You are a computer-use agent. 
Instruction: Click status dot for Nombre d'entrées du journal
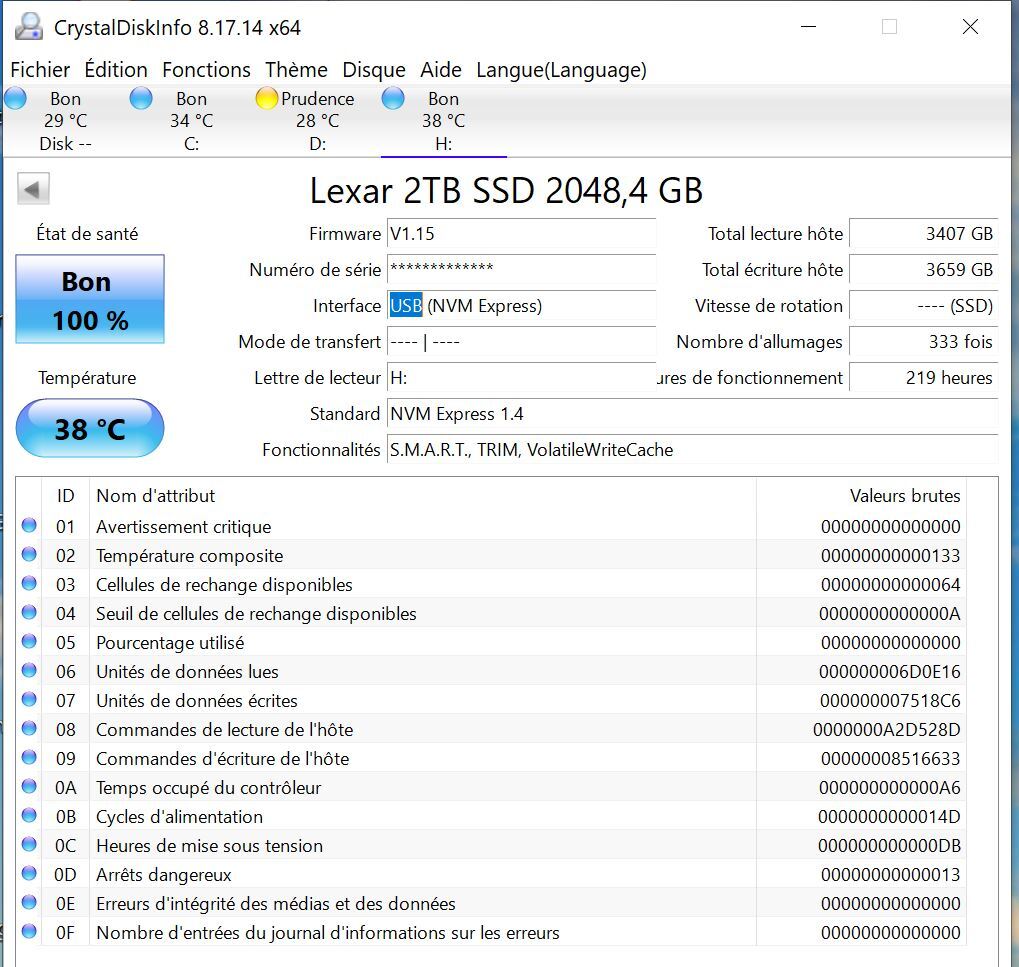click(x=29, y=931)
